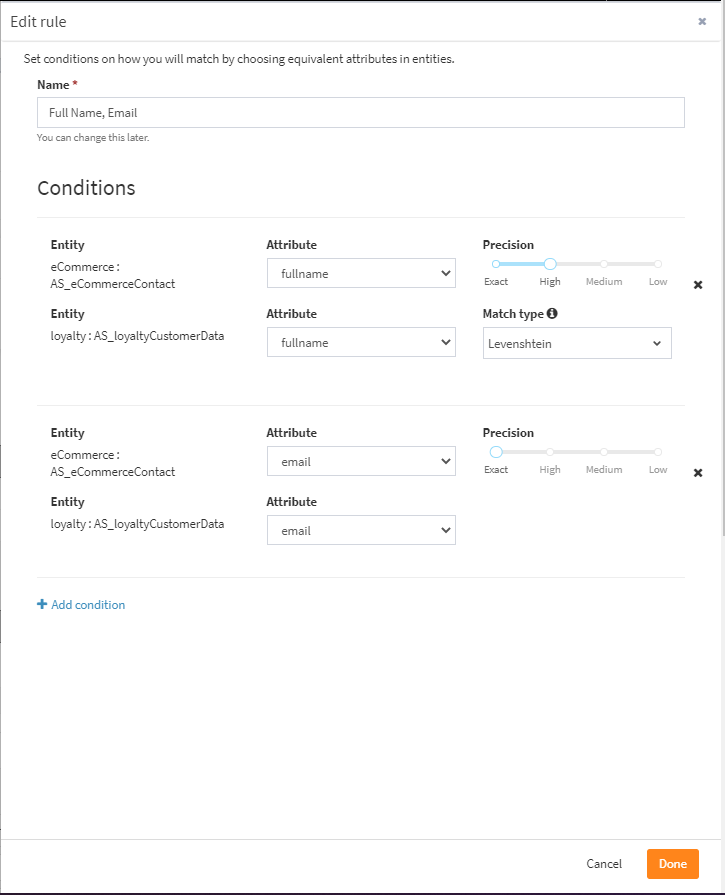The width and height of the screenshot is (725, 895).
Task: Click the rule Name input field
Action: (360, 113)
